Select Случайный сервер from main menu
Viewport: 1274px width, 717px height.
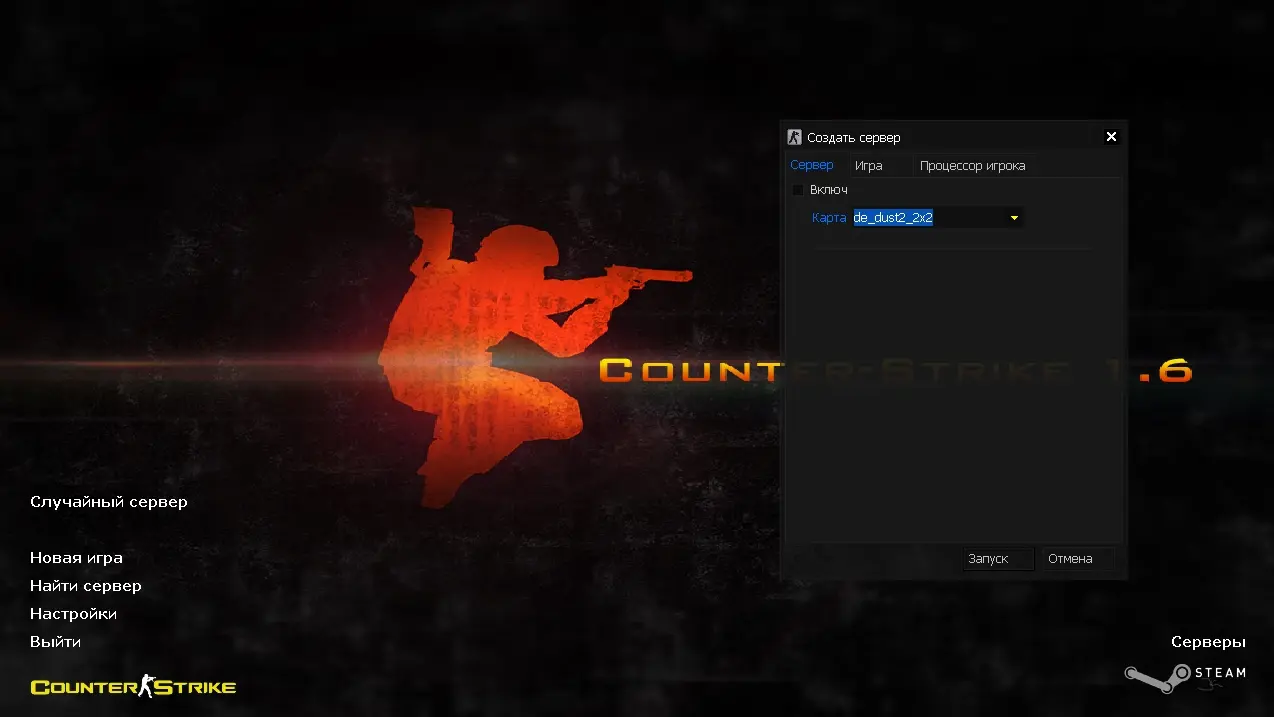tap(108, 501)
